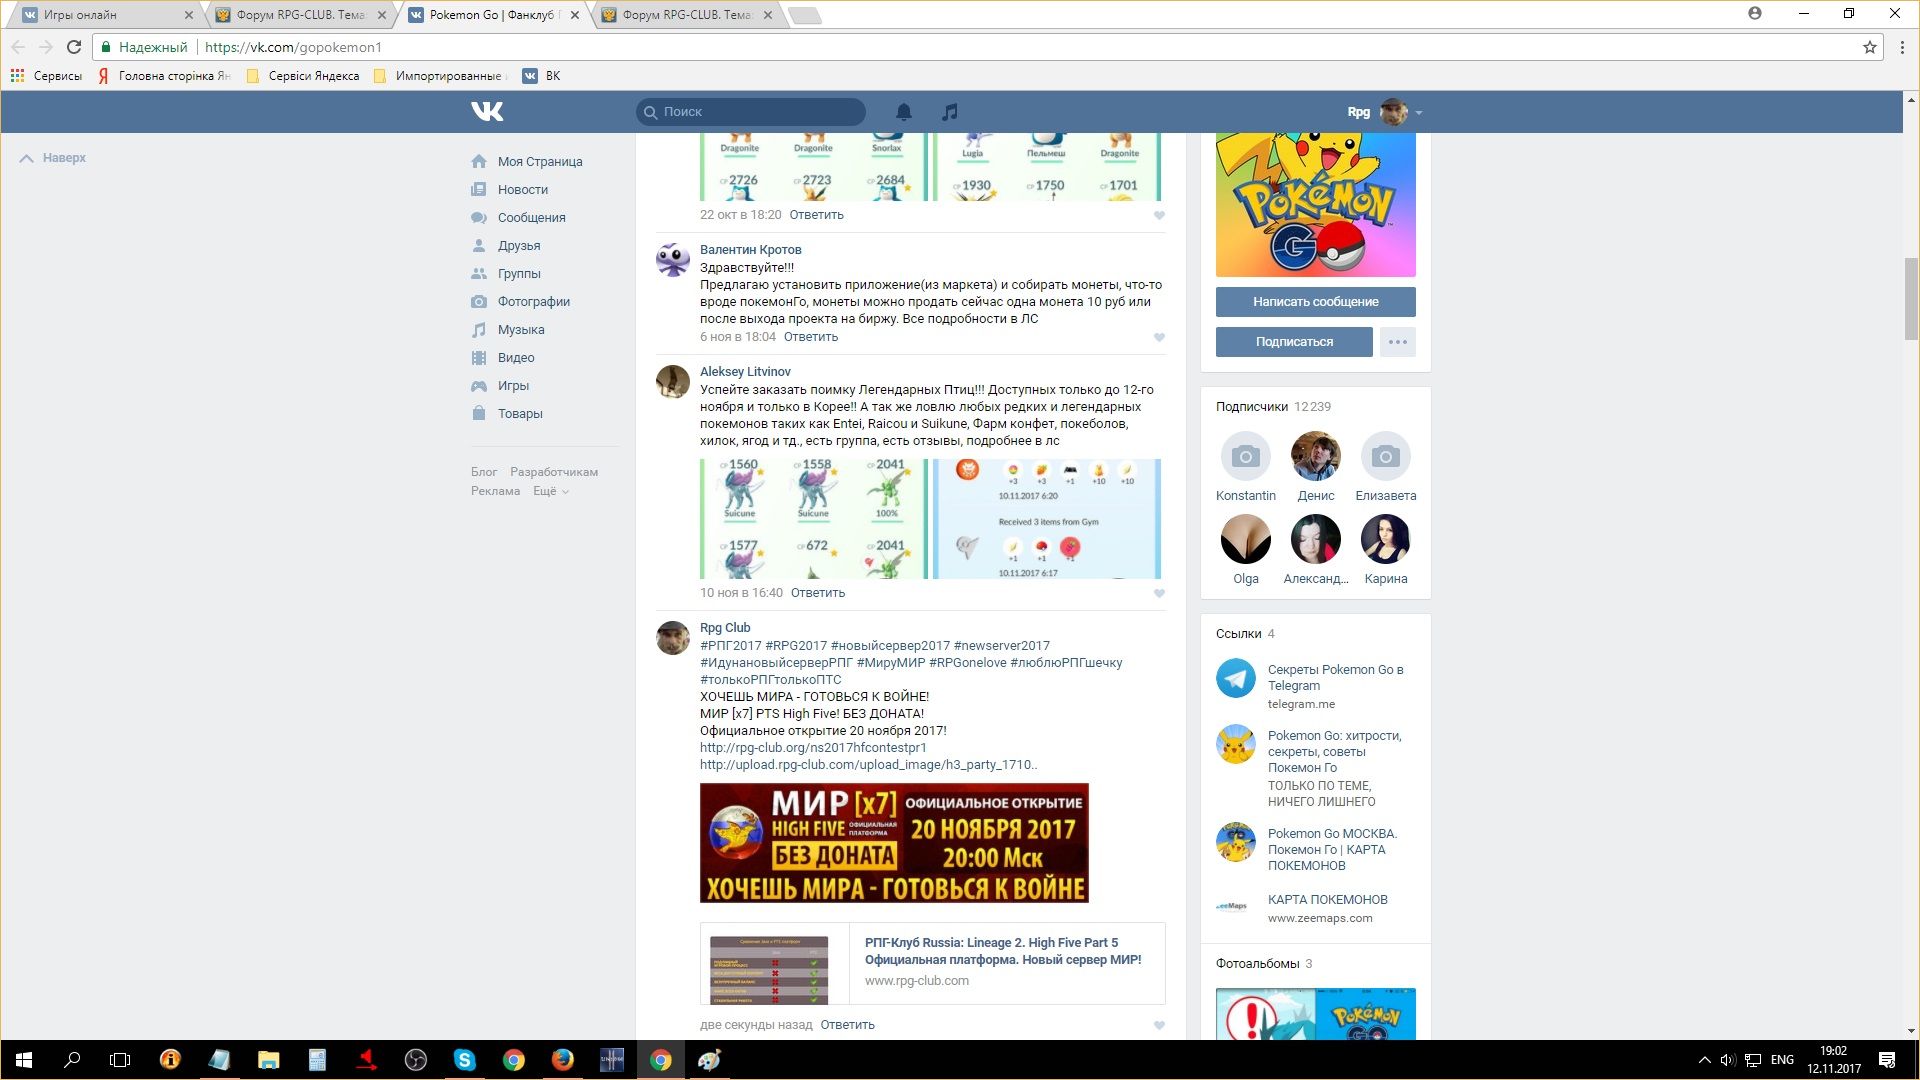The width and height of the screenshot is (1920, 1080).
Task: Click the Игры gamepad sidebar icon
Action: 479,385
